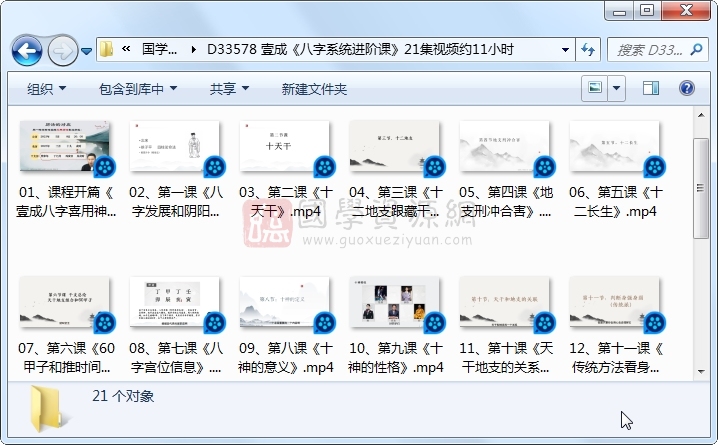The width and height of the screenshot is (718, 445).
Task: Click file name 10、第九课《十神的性格》.mp4
Action: pos(396,358)
